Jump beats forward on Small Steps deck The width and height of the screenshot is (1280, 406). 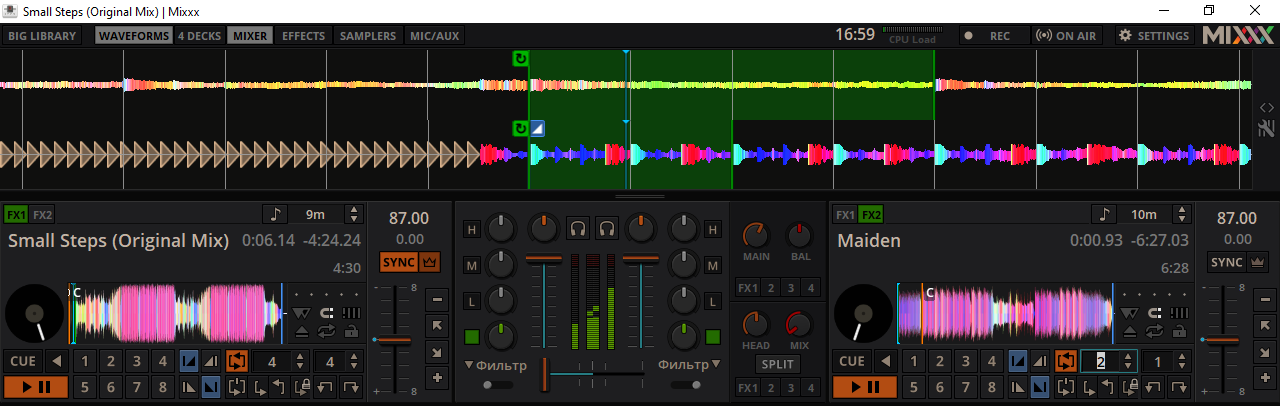pos(350,387)
